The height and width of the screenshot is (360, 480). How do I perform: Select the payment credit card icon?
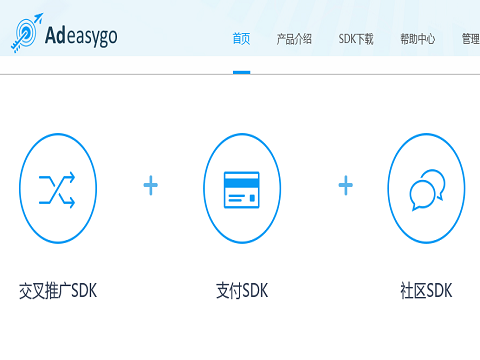tap(242, 189)
